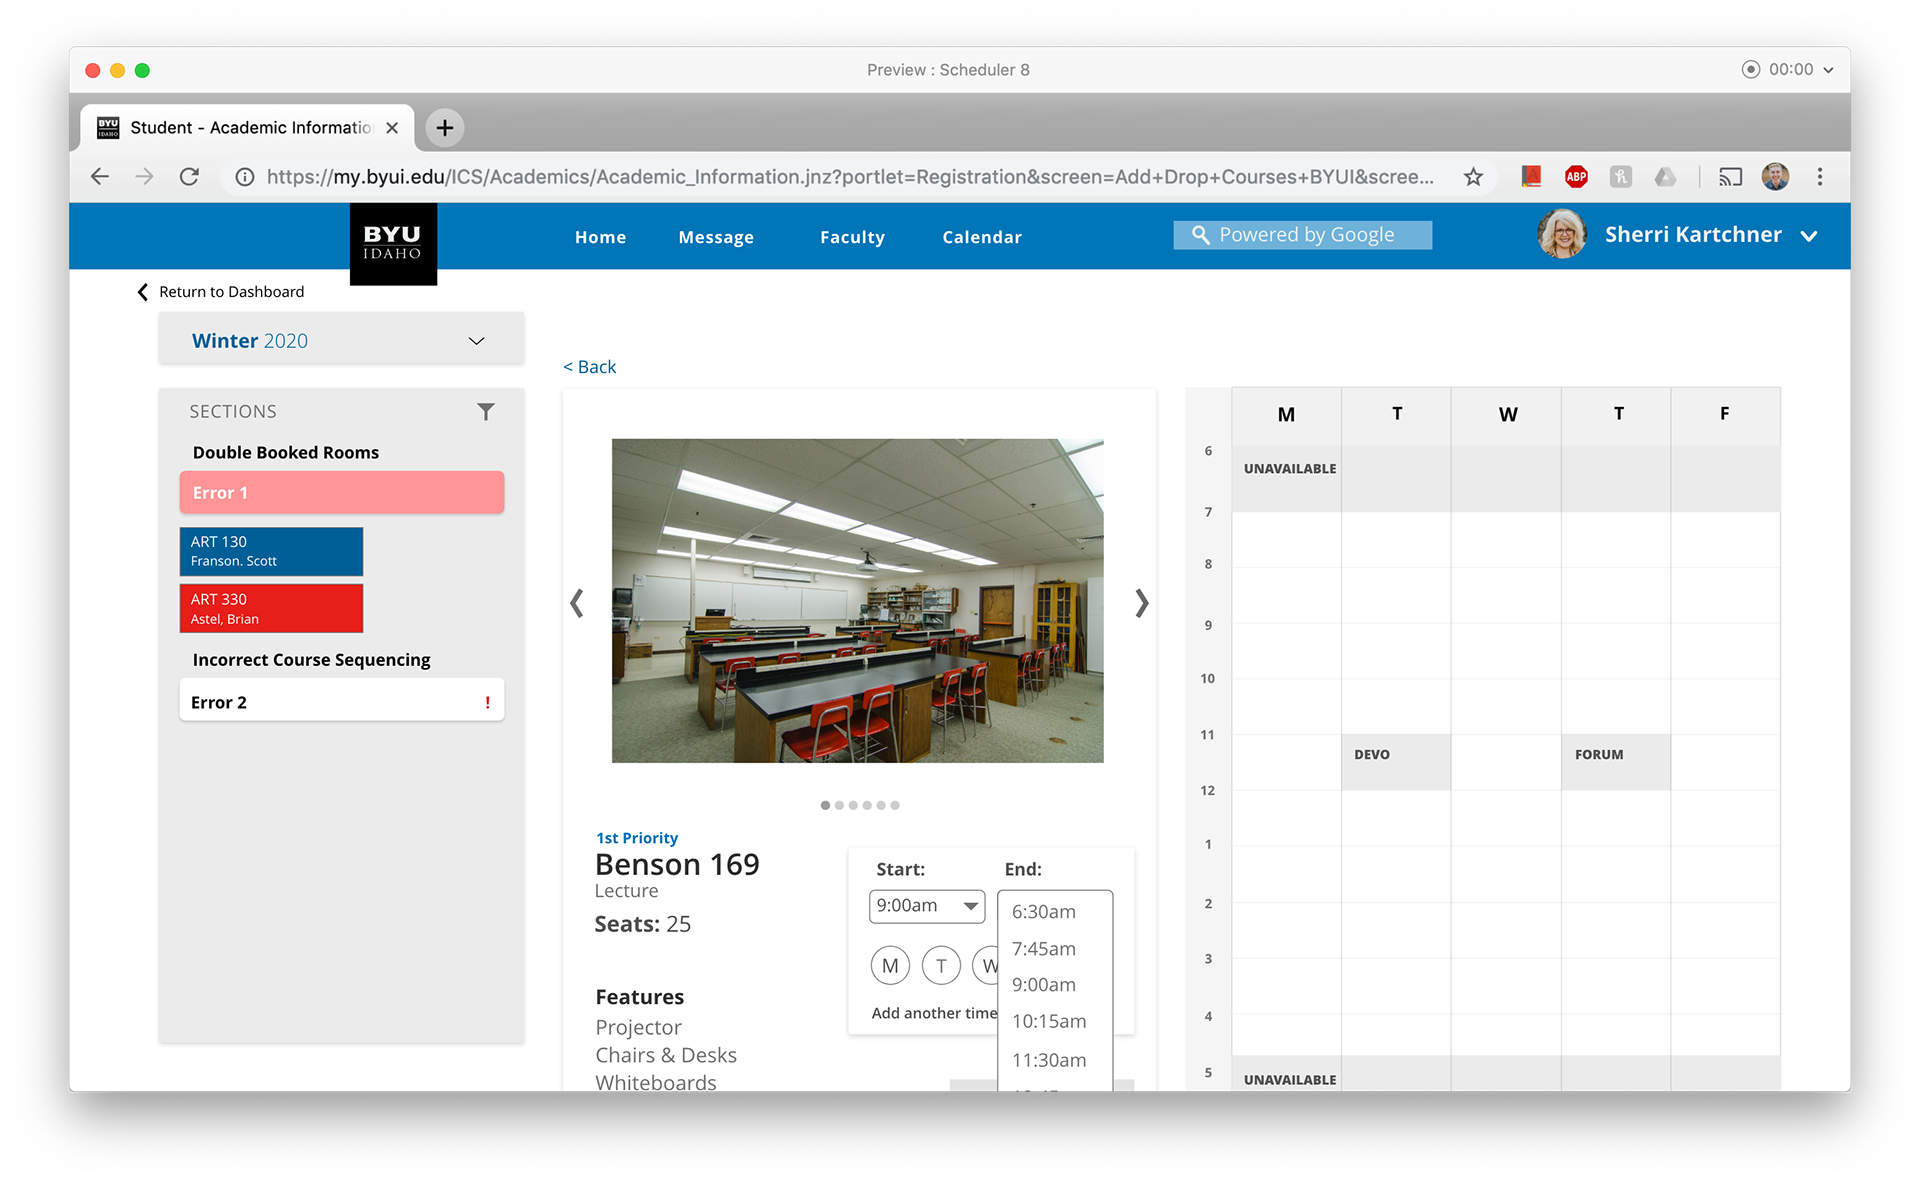
Task: Open the Chrome three-dot menu
Action: click(1820, 177)
